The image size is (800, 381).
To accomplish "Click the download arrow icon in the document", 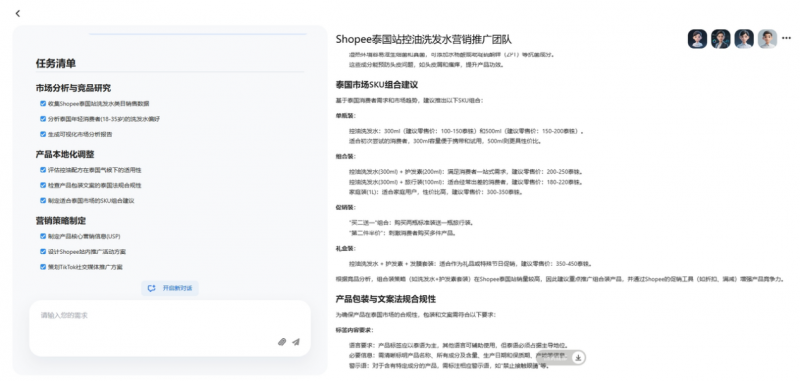I will tap(578, 358).
